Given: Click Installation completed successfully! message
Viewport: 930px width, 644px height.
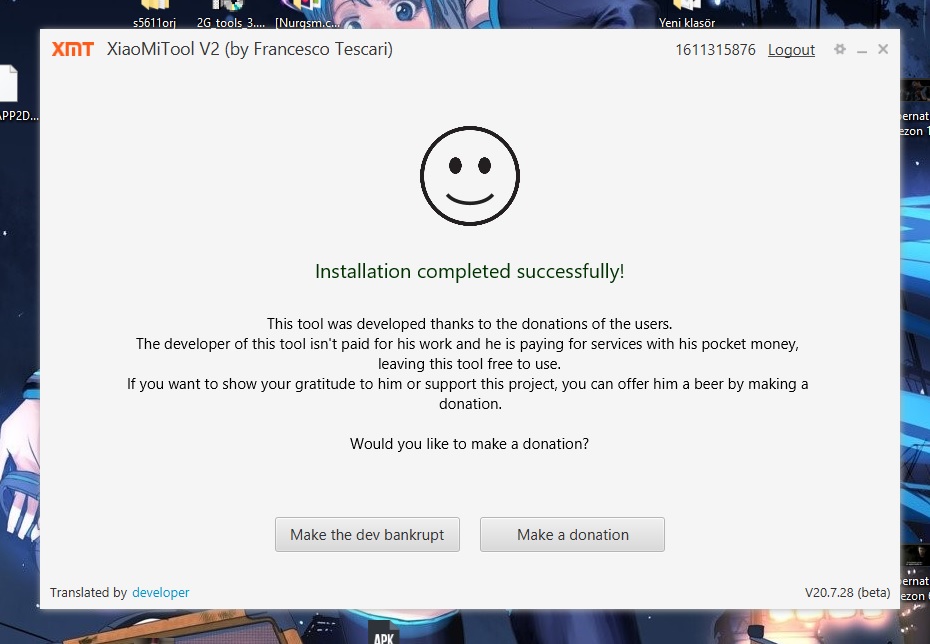Looking at the screenshot, I should click(x=470, y=271).
